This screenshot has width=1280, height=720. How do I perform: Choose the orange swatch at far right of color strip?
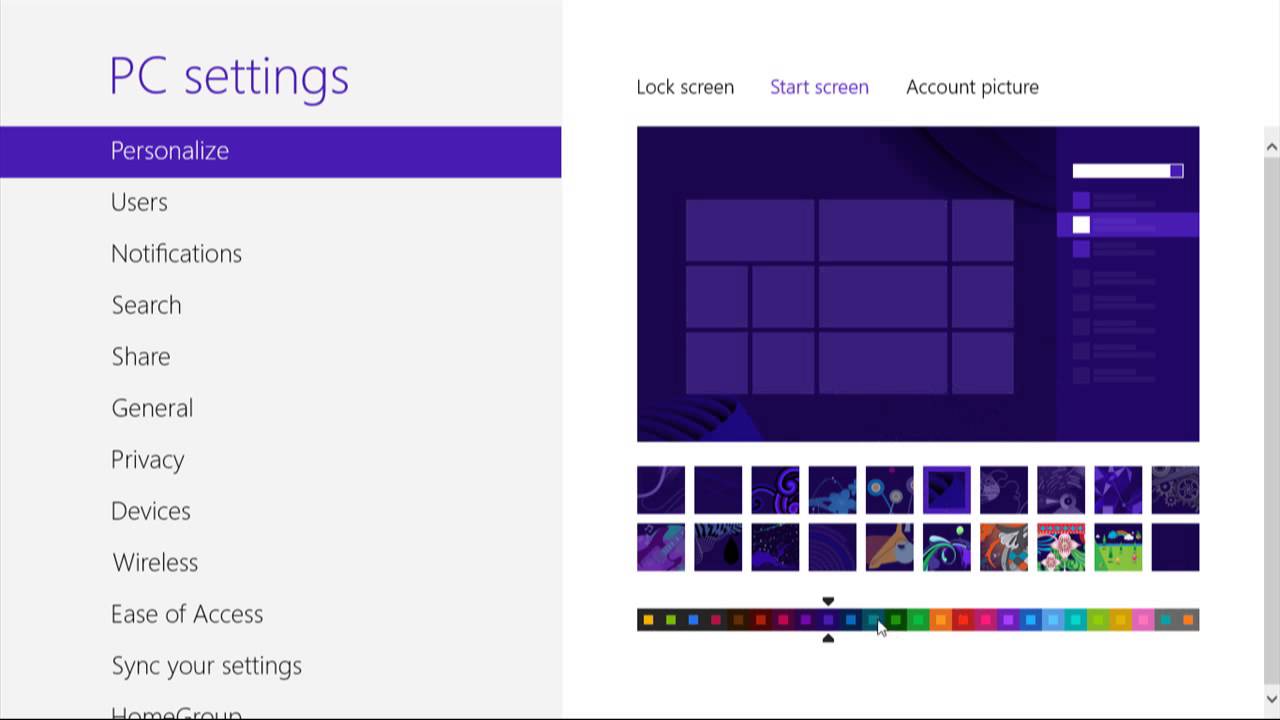coord(1188,620)
